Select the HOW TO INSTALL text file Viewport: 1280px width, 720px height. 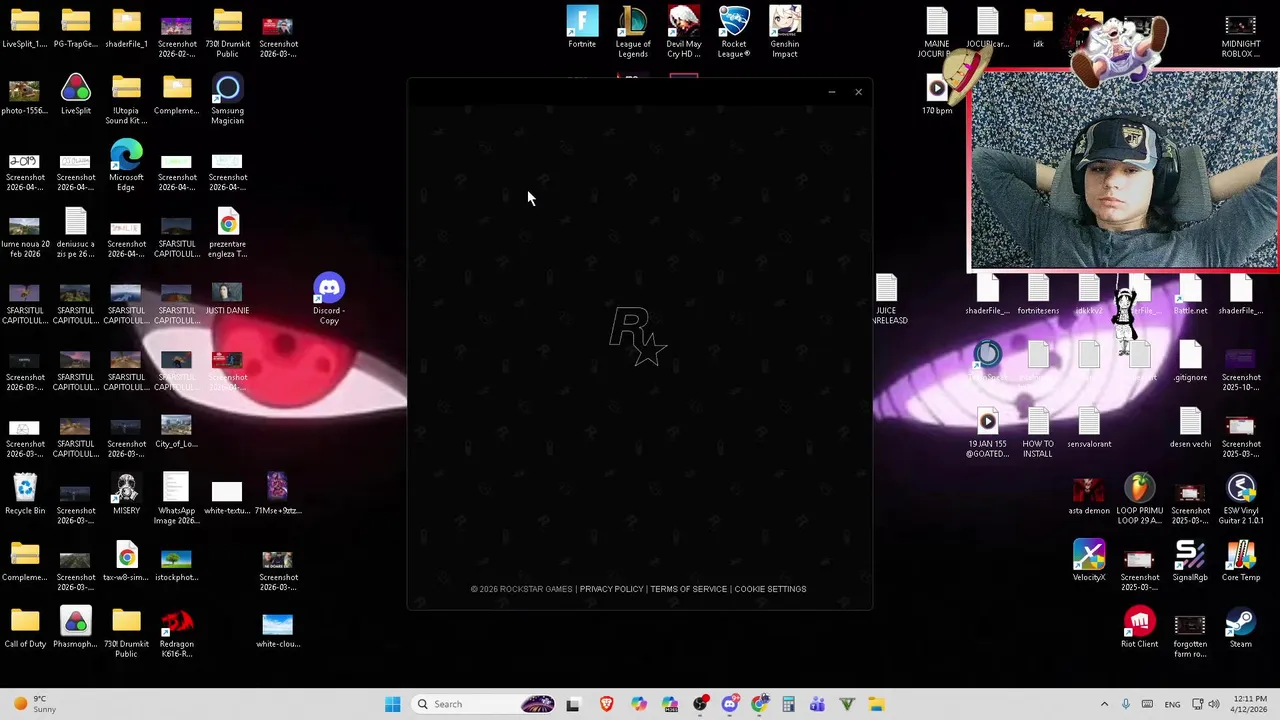click(1038, 432)
